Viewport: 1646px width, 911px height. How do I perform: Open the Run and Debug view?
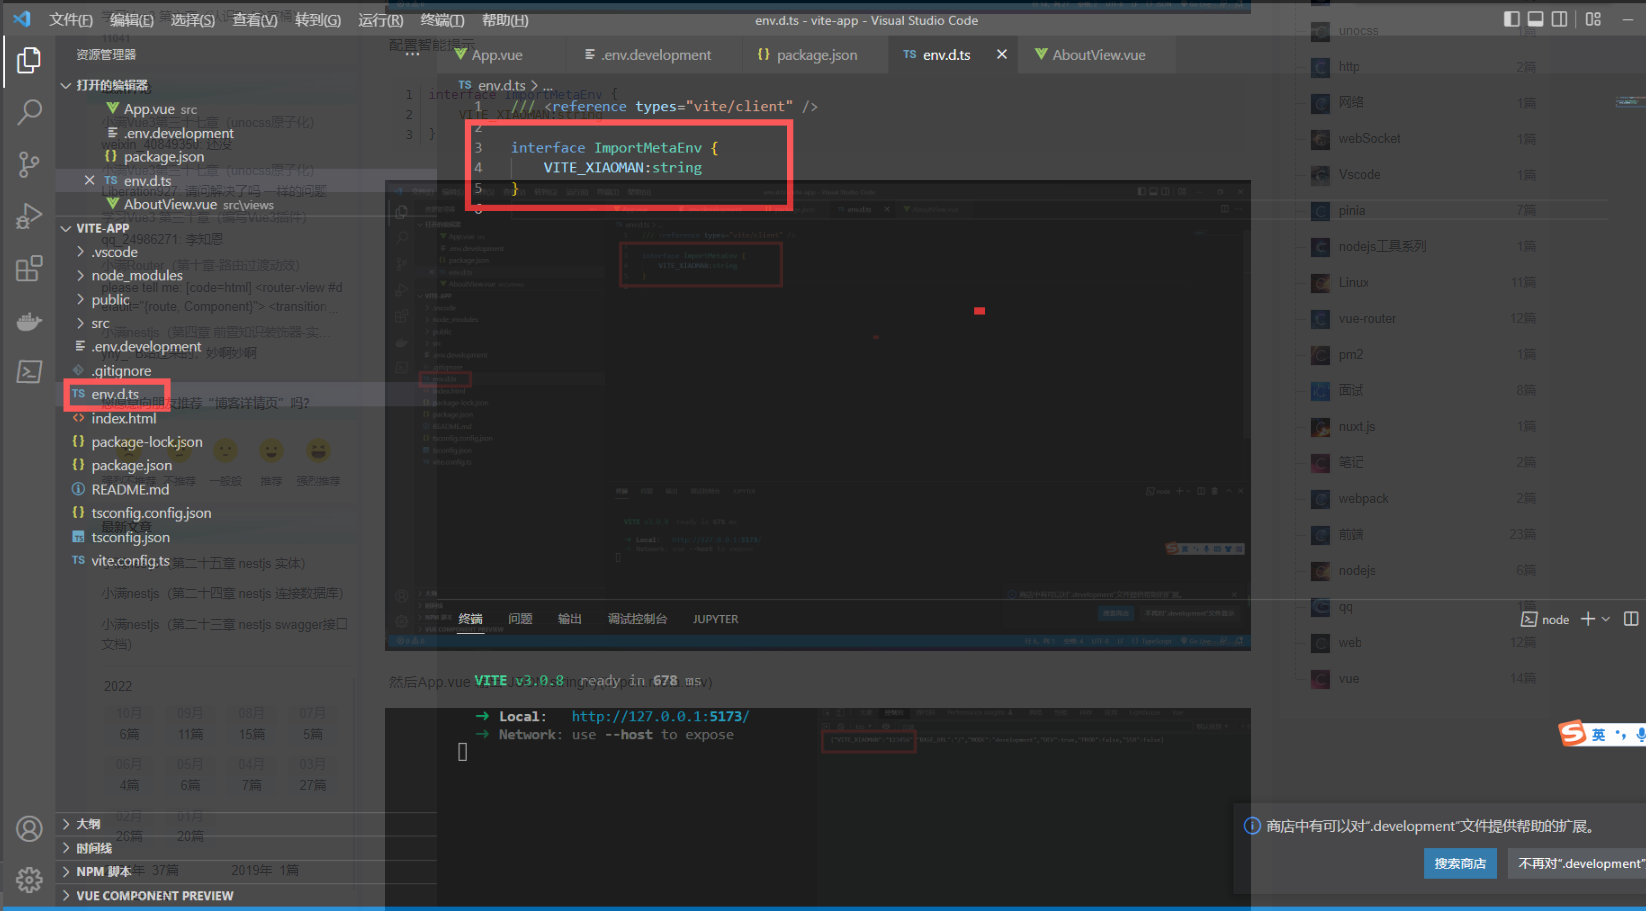(x=29, y=216)
